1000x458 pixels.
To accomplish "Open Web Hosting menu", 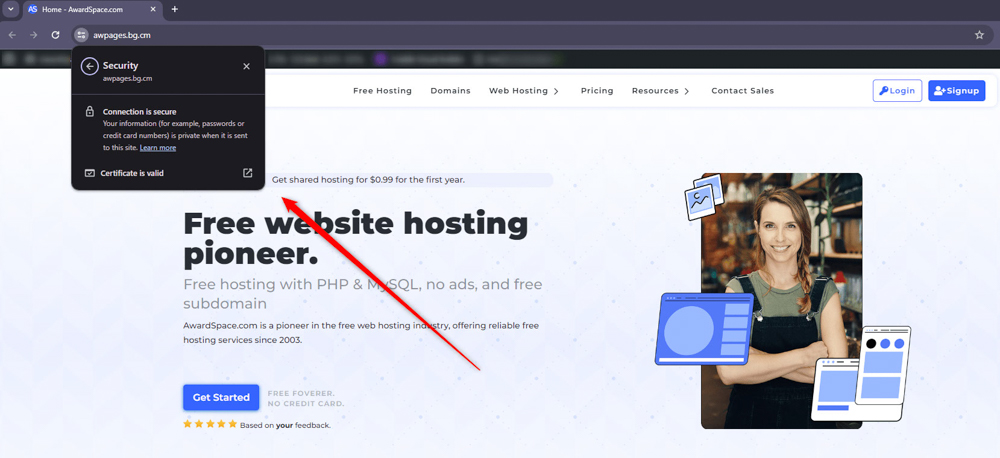I will tap(518, 91).
